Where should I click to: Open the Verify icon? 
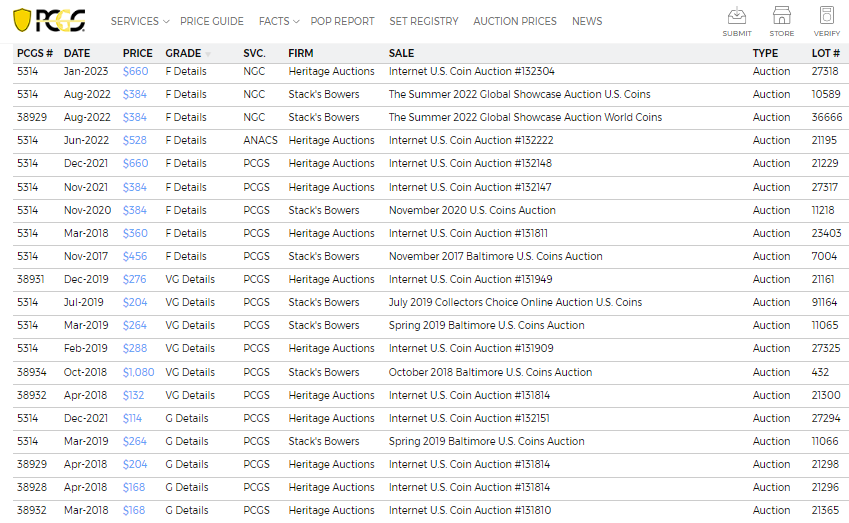click(x=827, y=22)
